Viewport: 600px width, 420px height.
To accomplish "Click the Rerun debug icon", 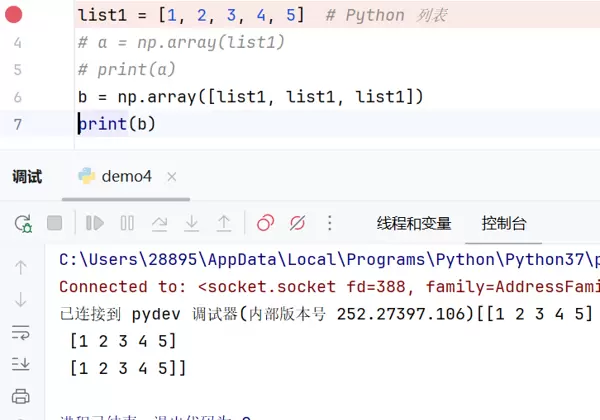I will [x=22, y=223].
